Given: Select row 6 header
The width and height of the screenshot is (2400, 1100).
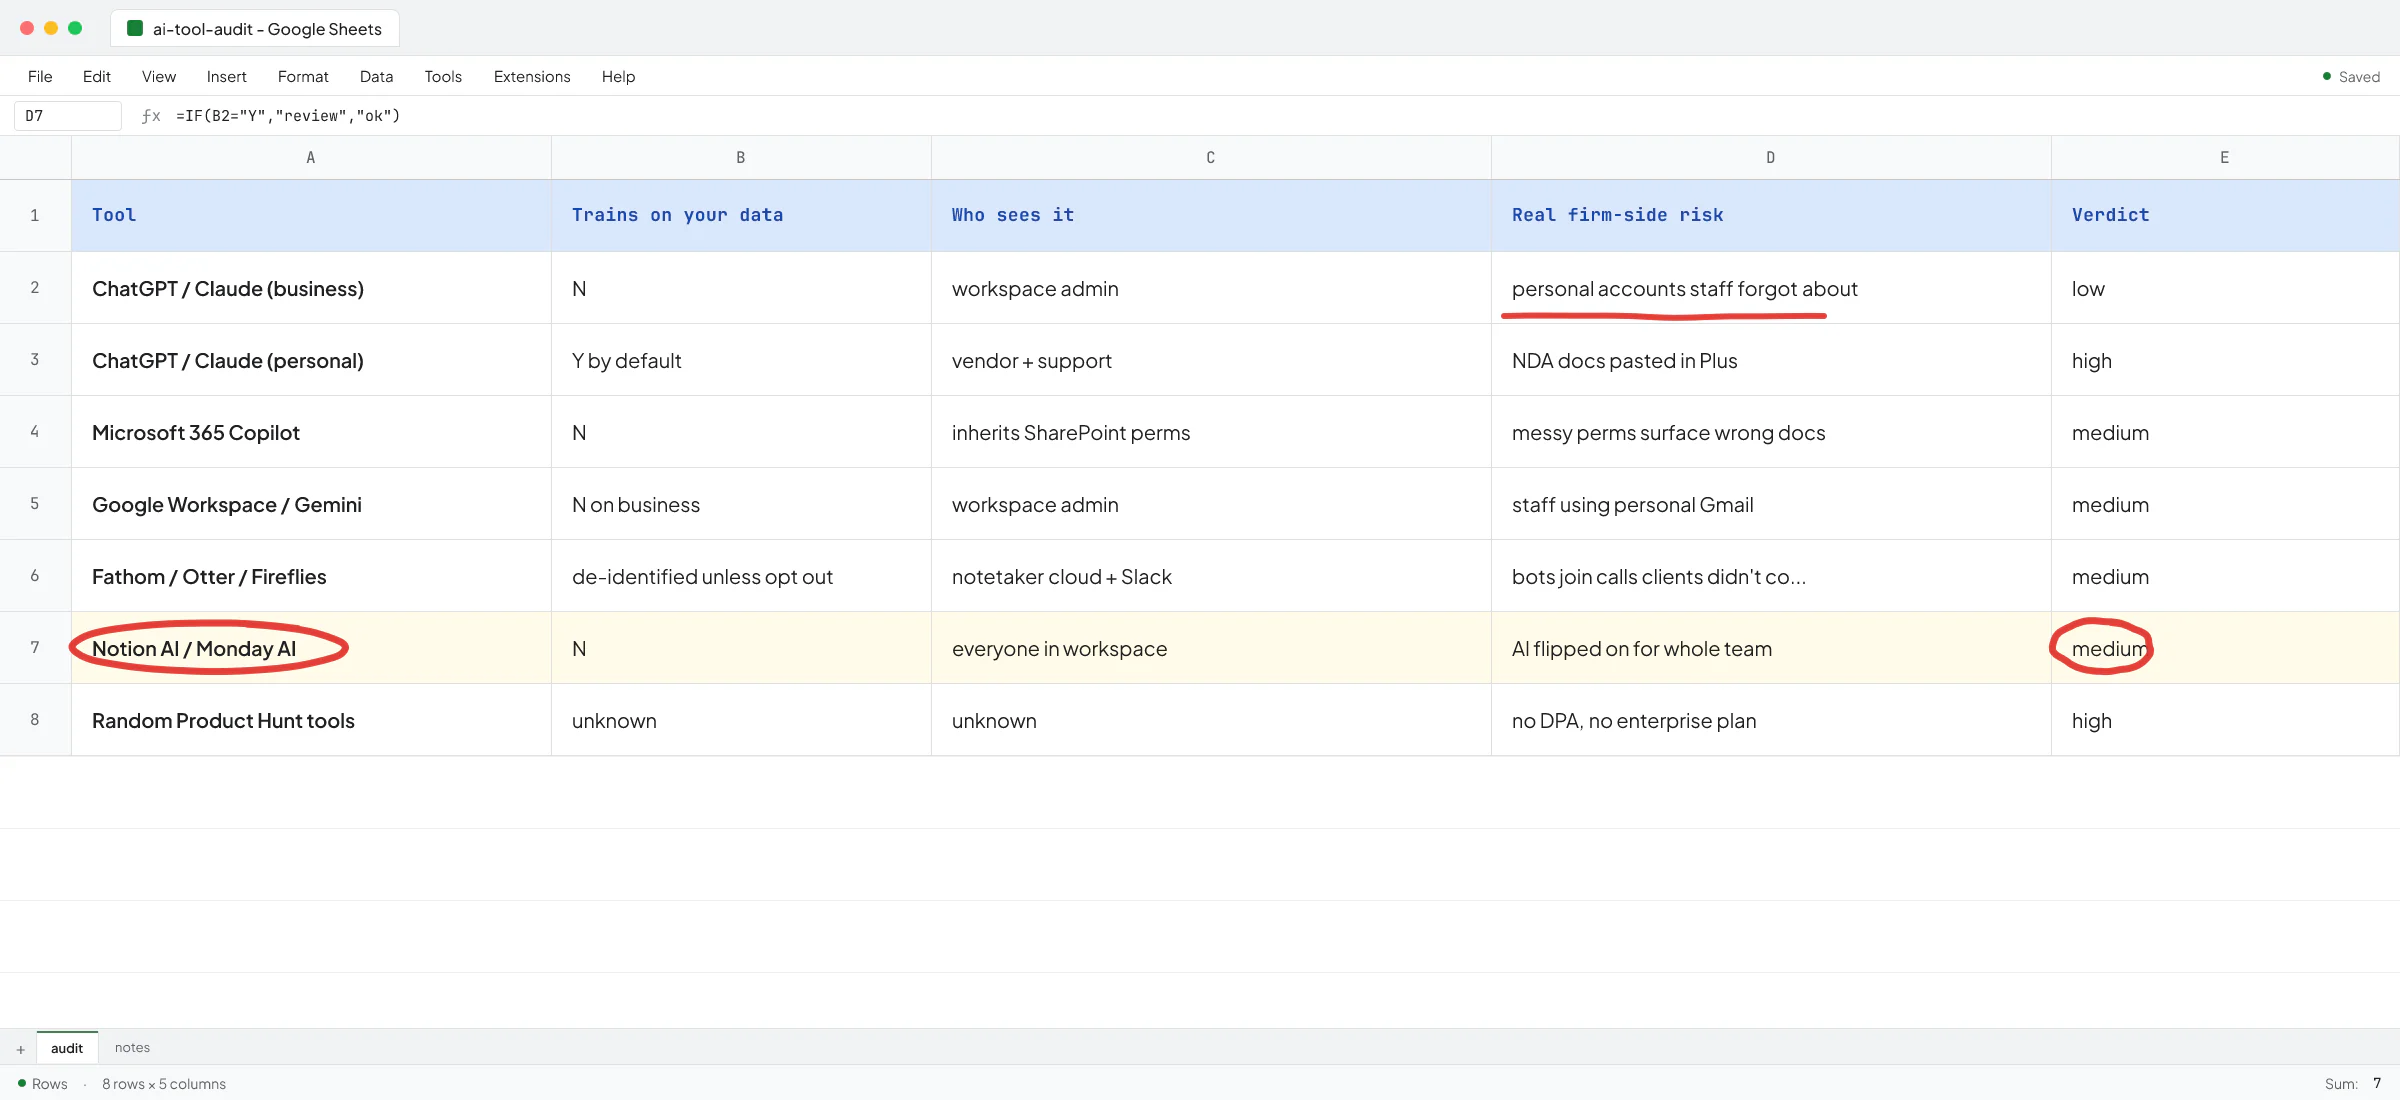Looking at the screenshot, I should (35, 576).
